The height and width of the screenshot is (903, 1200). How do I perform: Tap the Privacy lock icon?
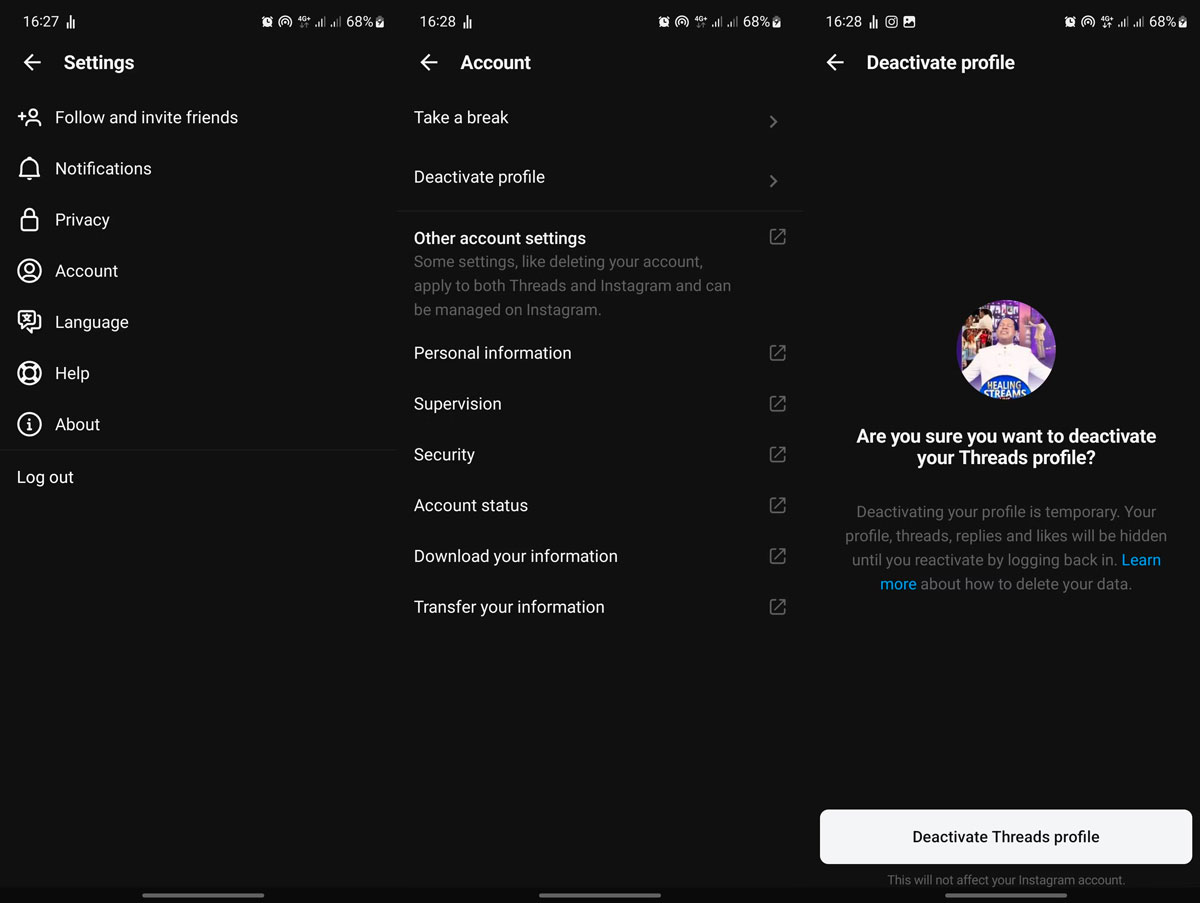pyautogui.click(x=30, y=220)
